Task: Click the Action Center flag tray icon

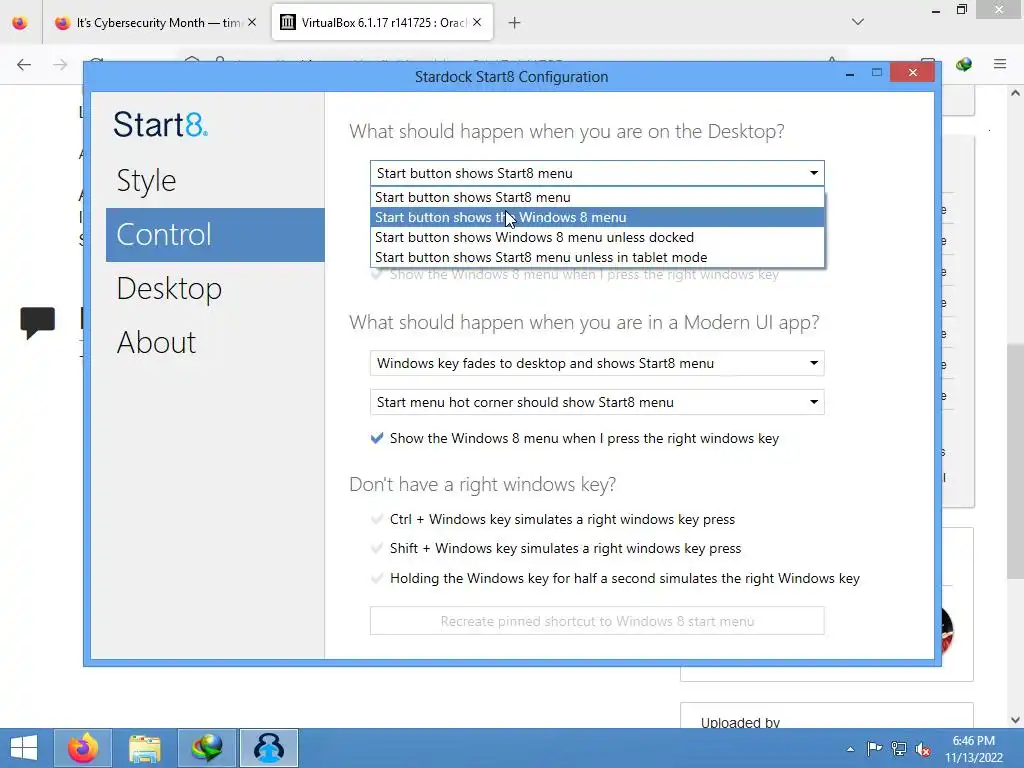Action: click(874, 749)
